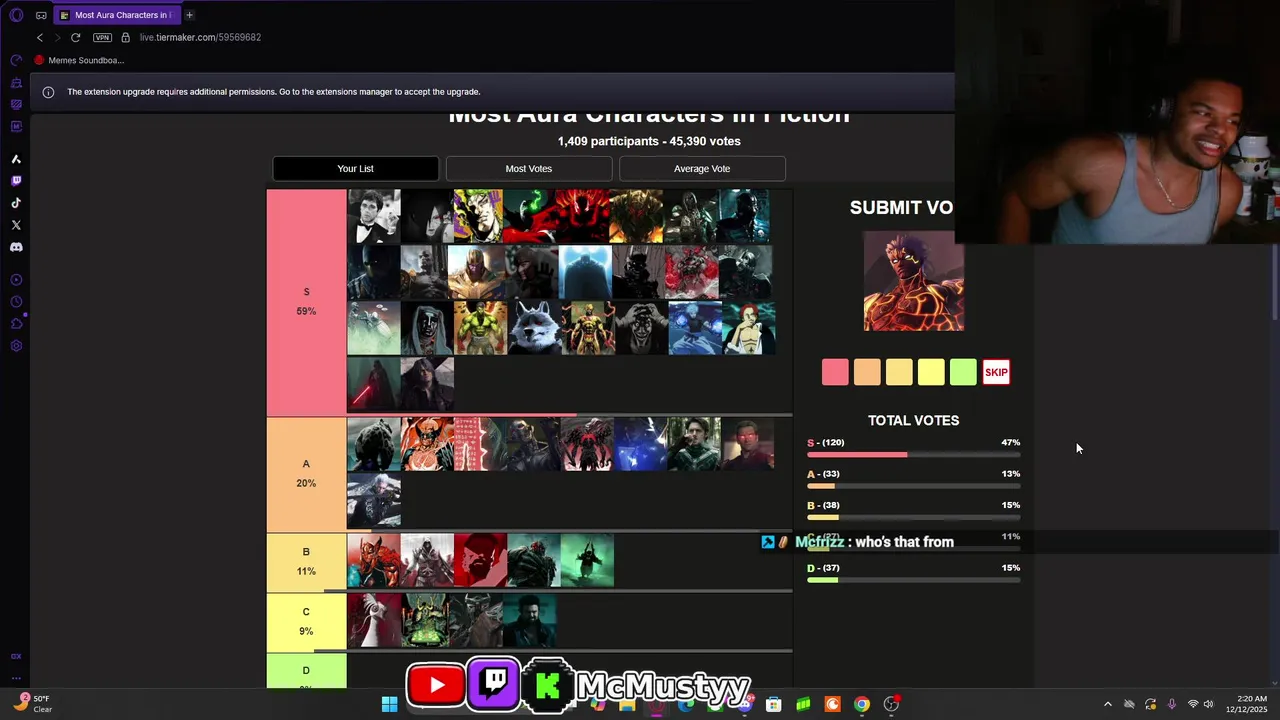The image size is (1280, 720).
Task: Open Chrome from the taskbar
Action: point(861,704)
